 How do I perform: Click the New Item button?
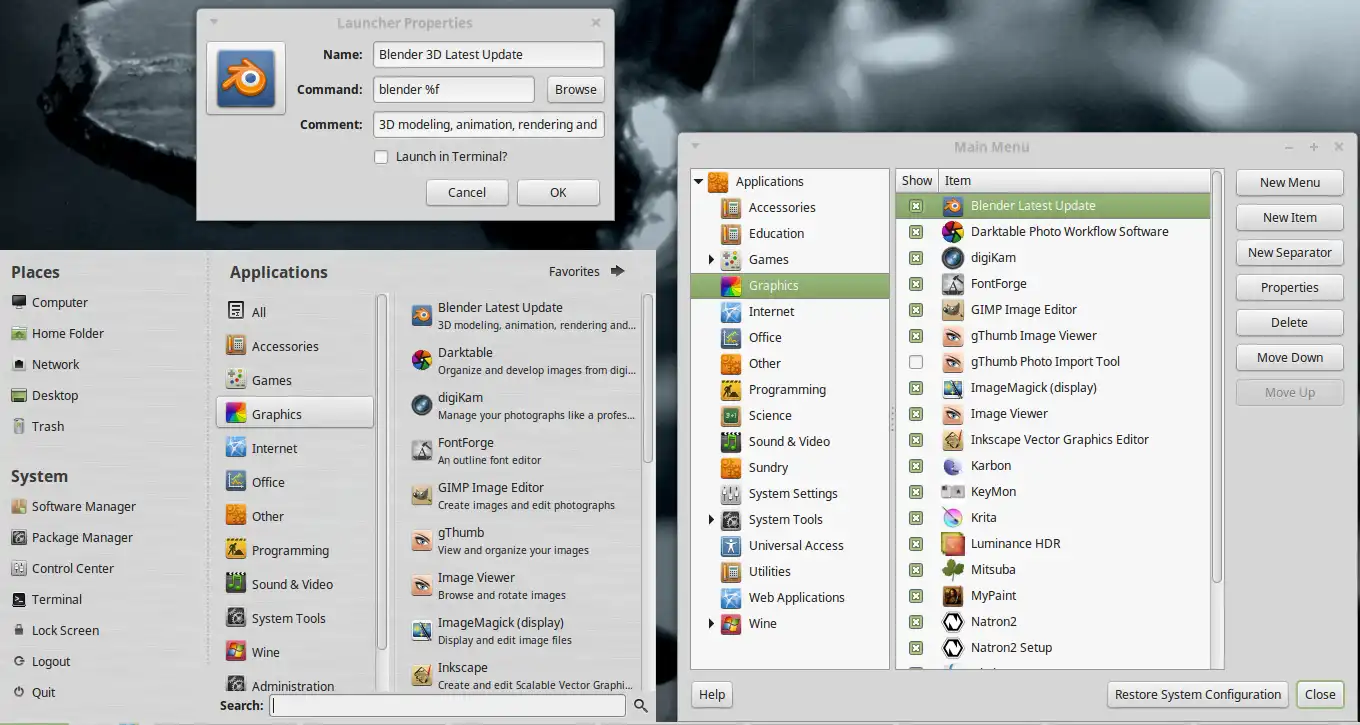(x=1289, y=218)
